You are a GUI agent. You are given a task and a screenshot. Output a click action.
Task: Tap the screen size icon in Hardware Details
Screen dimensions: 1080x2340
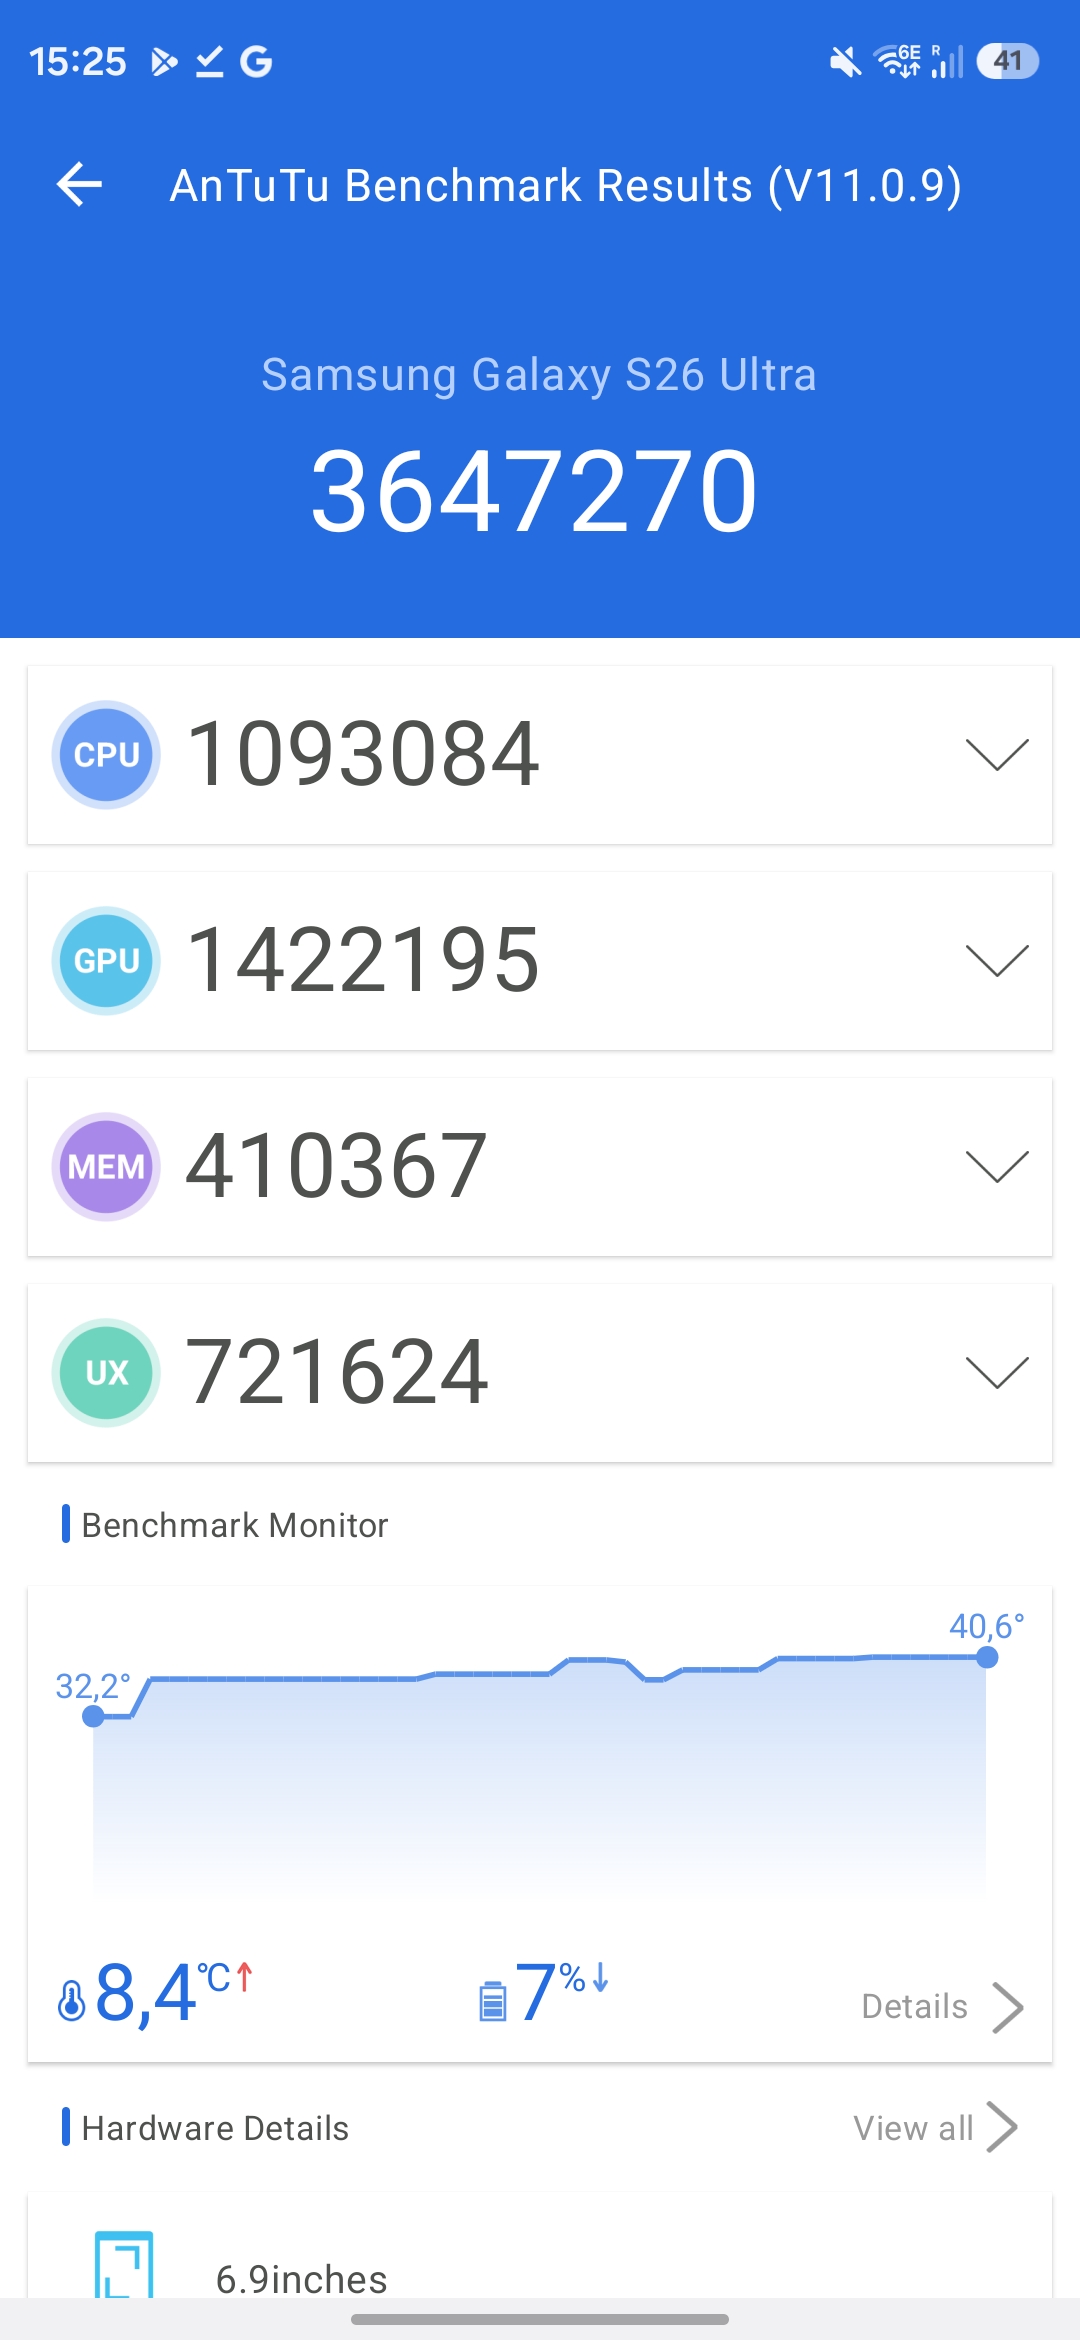click(x=124, y=2265)
